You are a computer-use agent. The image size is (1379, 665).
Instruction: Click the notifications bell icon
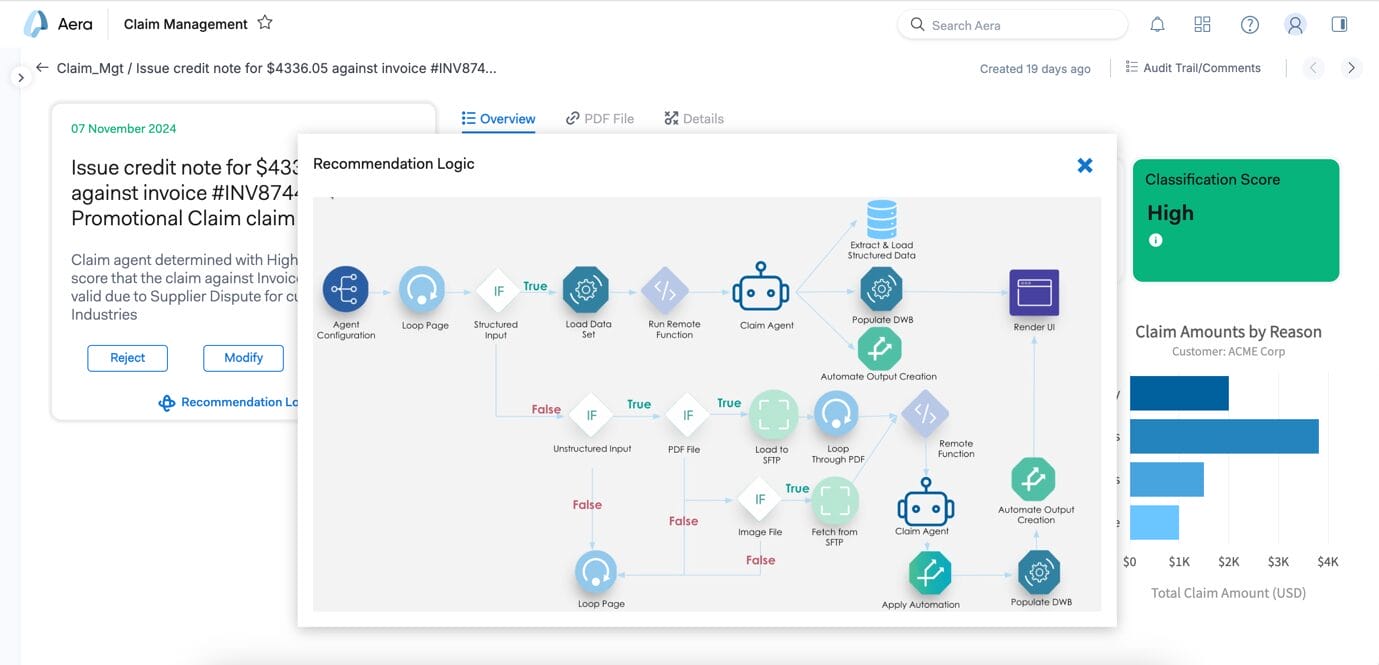tap(1157, 25)
